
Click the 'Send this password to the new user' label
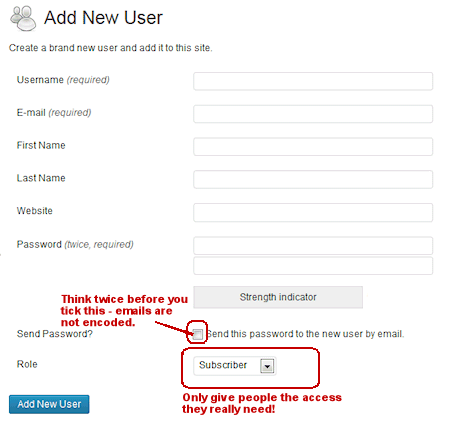coord(305,334)
